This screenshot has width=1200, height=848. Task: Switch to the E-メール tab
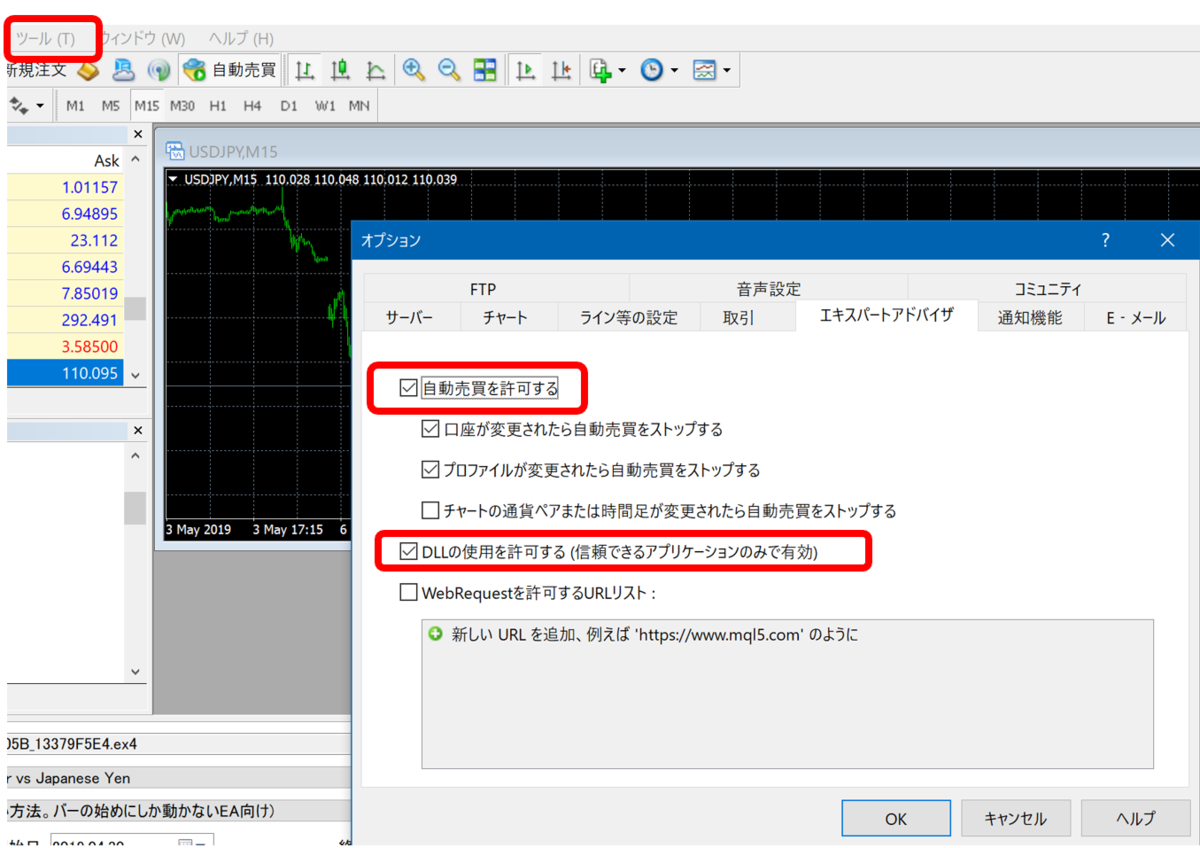1136,317
